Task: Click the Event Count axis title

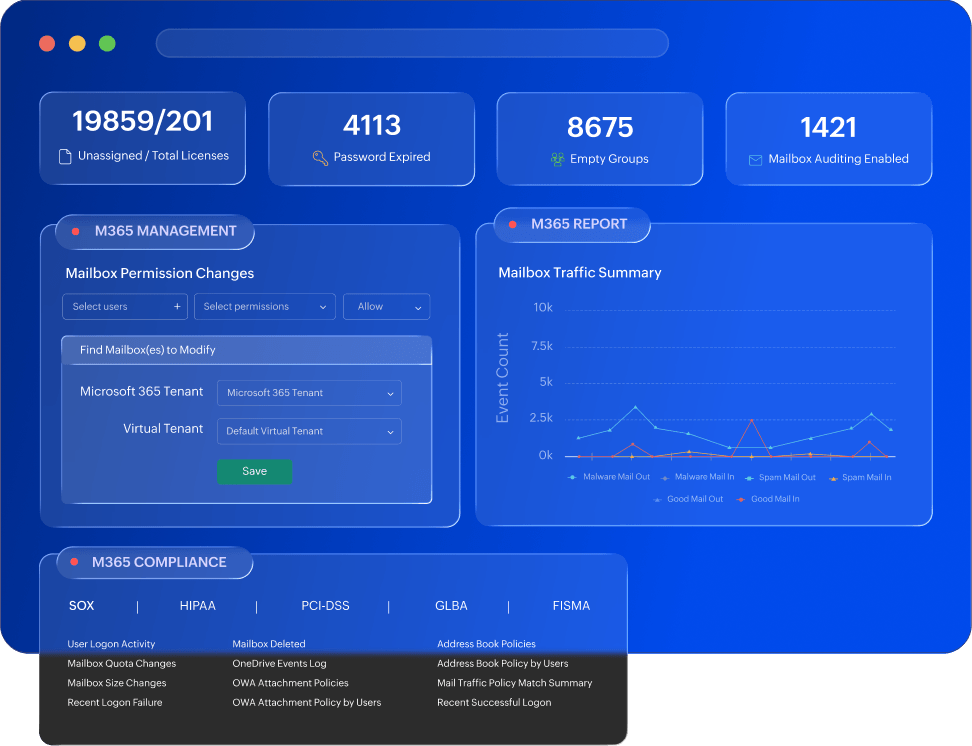Action: coord(503,378)
